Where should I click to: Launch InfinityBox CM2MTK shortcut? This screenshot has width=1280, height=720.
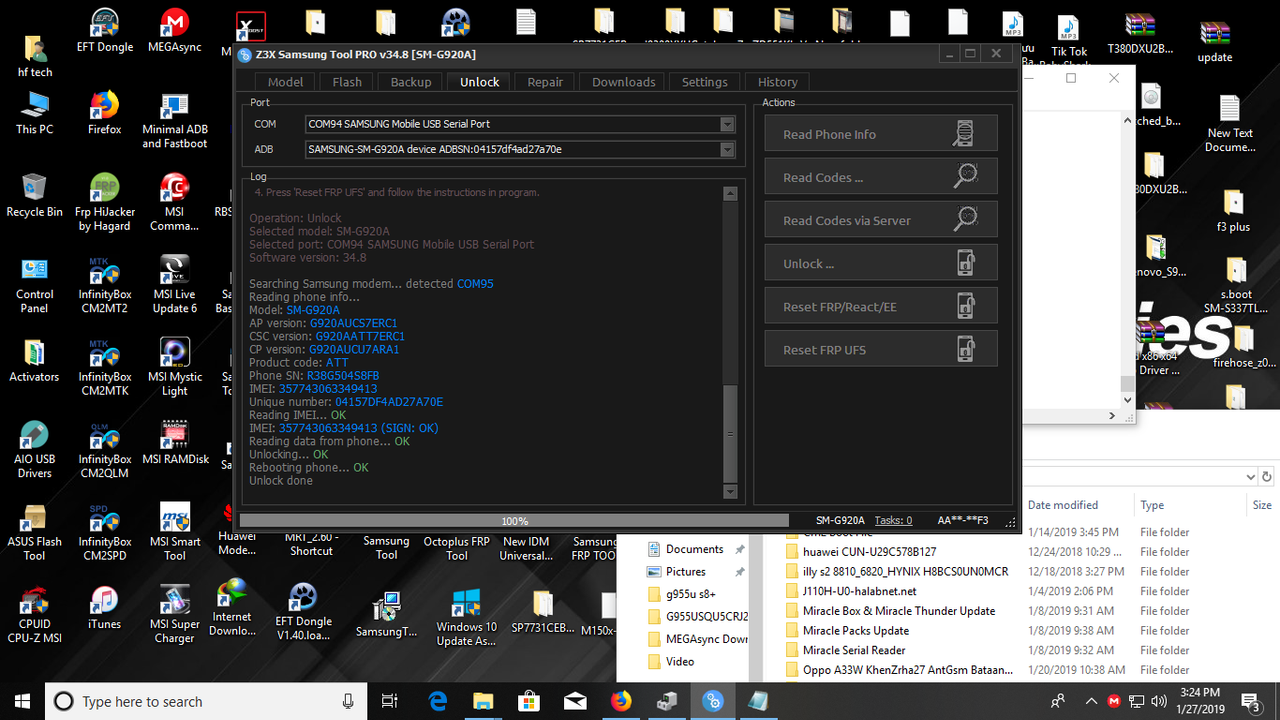point(105,368)
